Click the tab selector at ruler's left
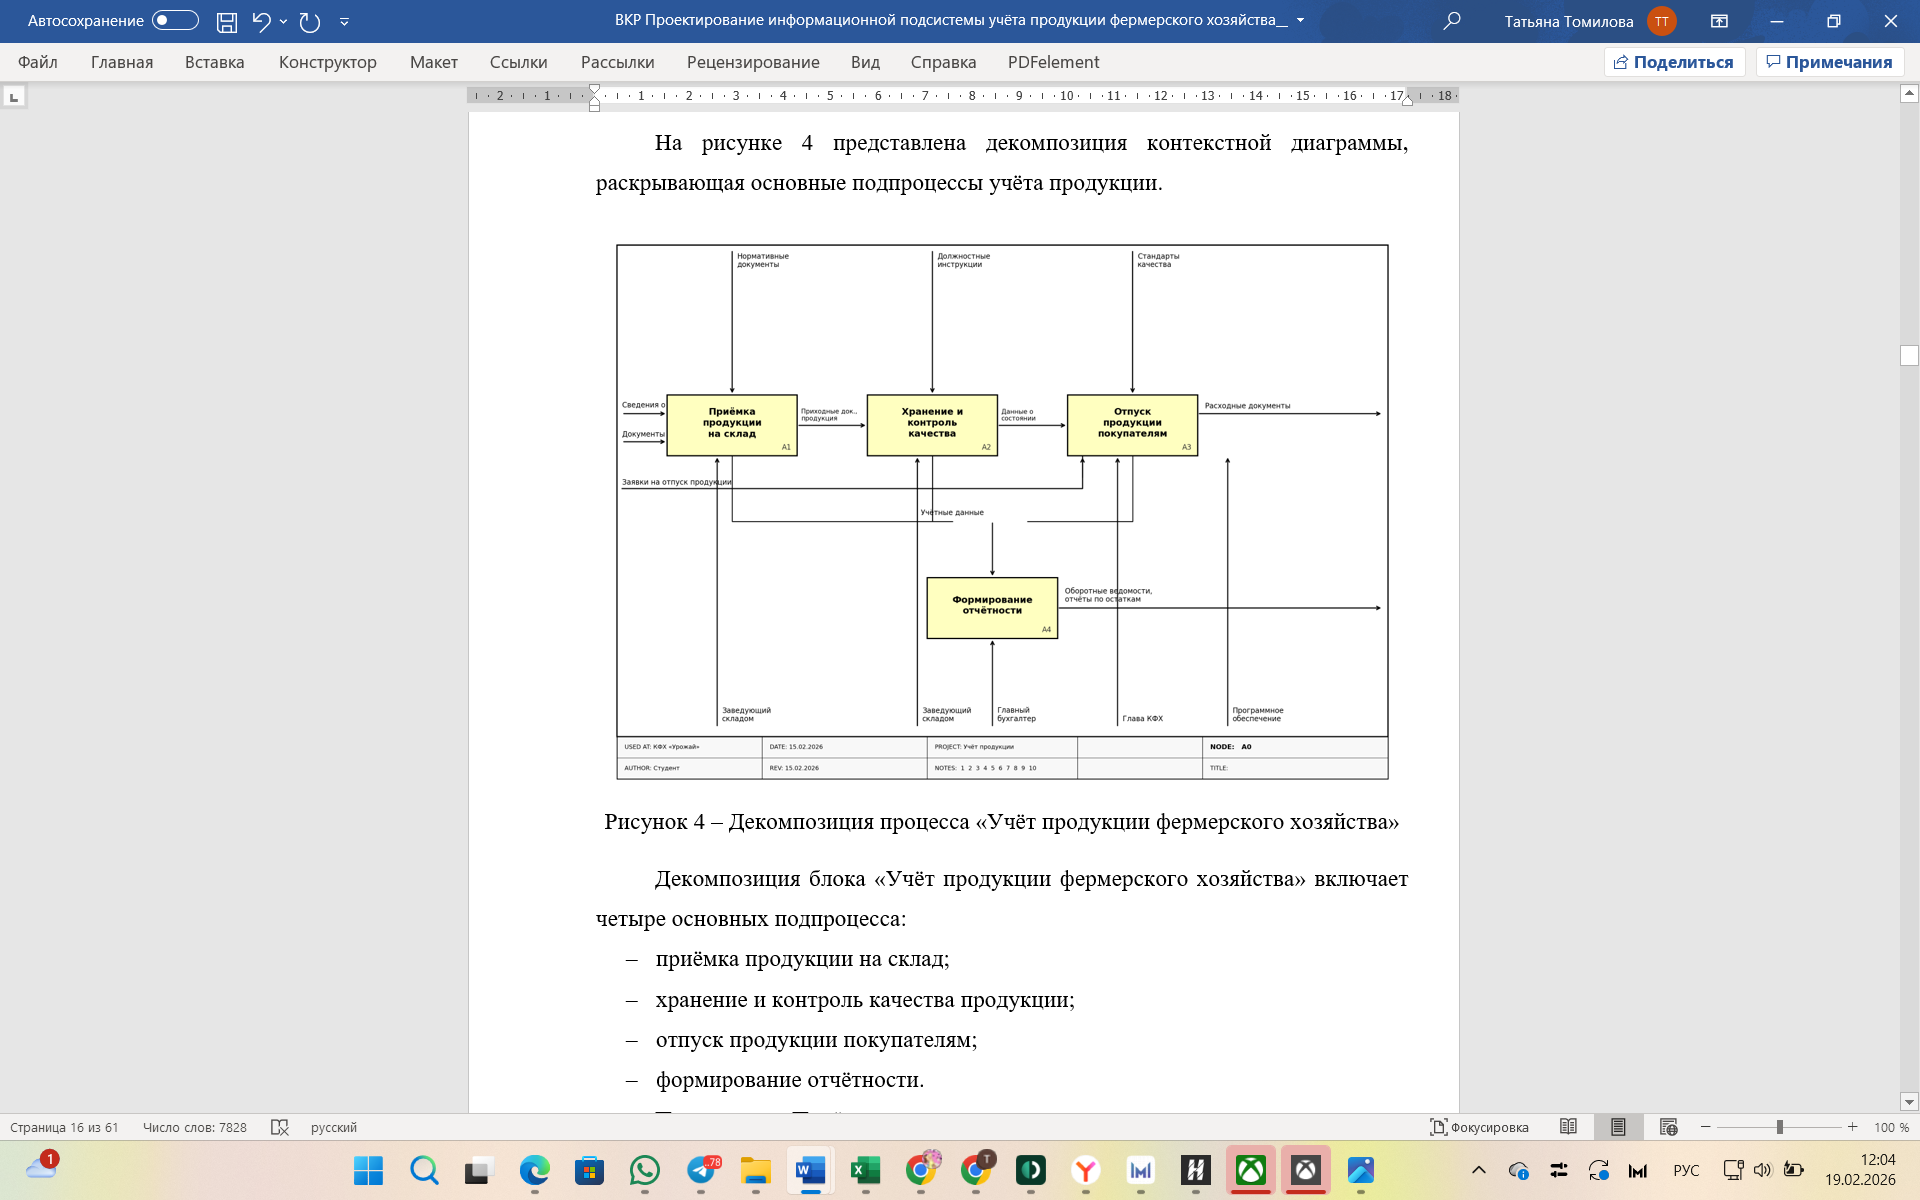This screenshot has width=1920, height=1200. click(14, 97)
